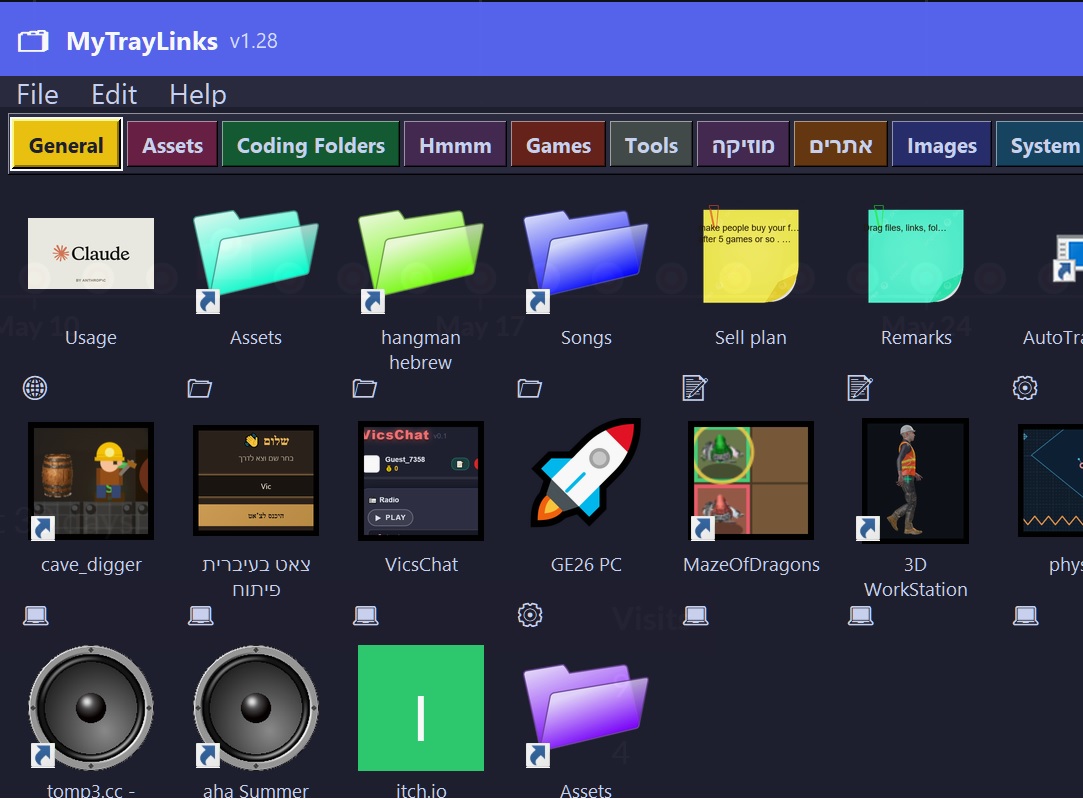Image resolution: width=1083 pixels, height=799 pixels.
Task: Click the folder type icon under Songs
Action: click(530, 388)
